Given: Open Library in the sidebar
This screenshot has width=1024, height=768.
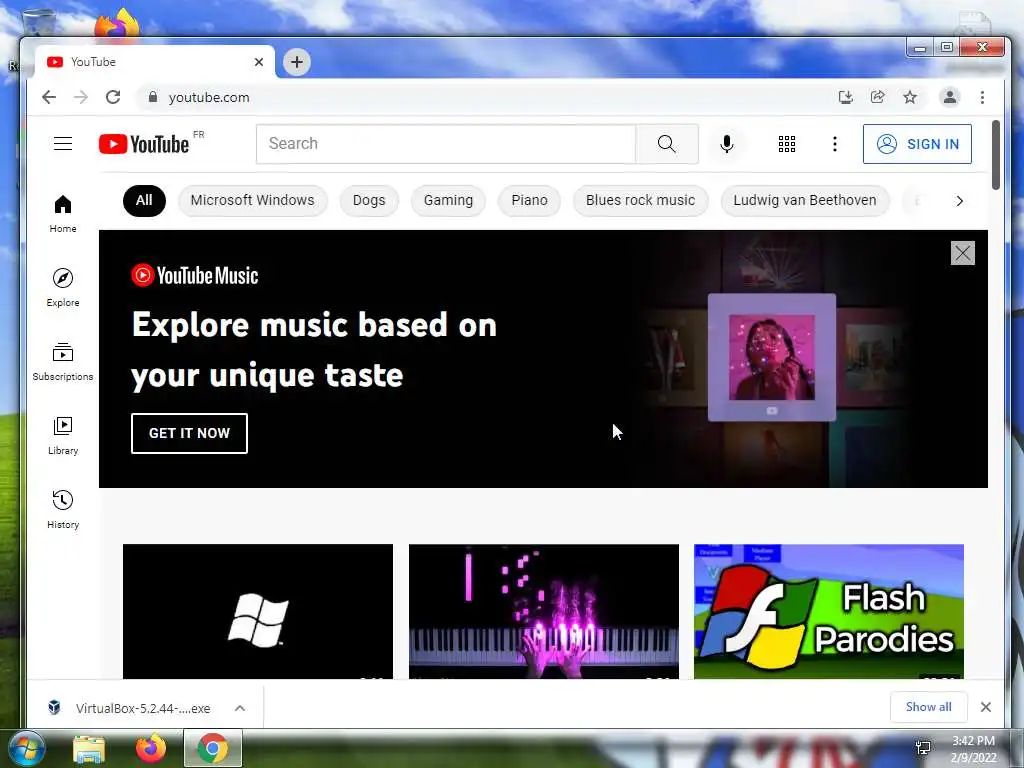Looking at the screenshot, I should [63, 436].
